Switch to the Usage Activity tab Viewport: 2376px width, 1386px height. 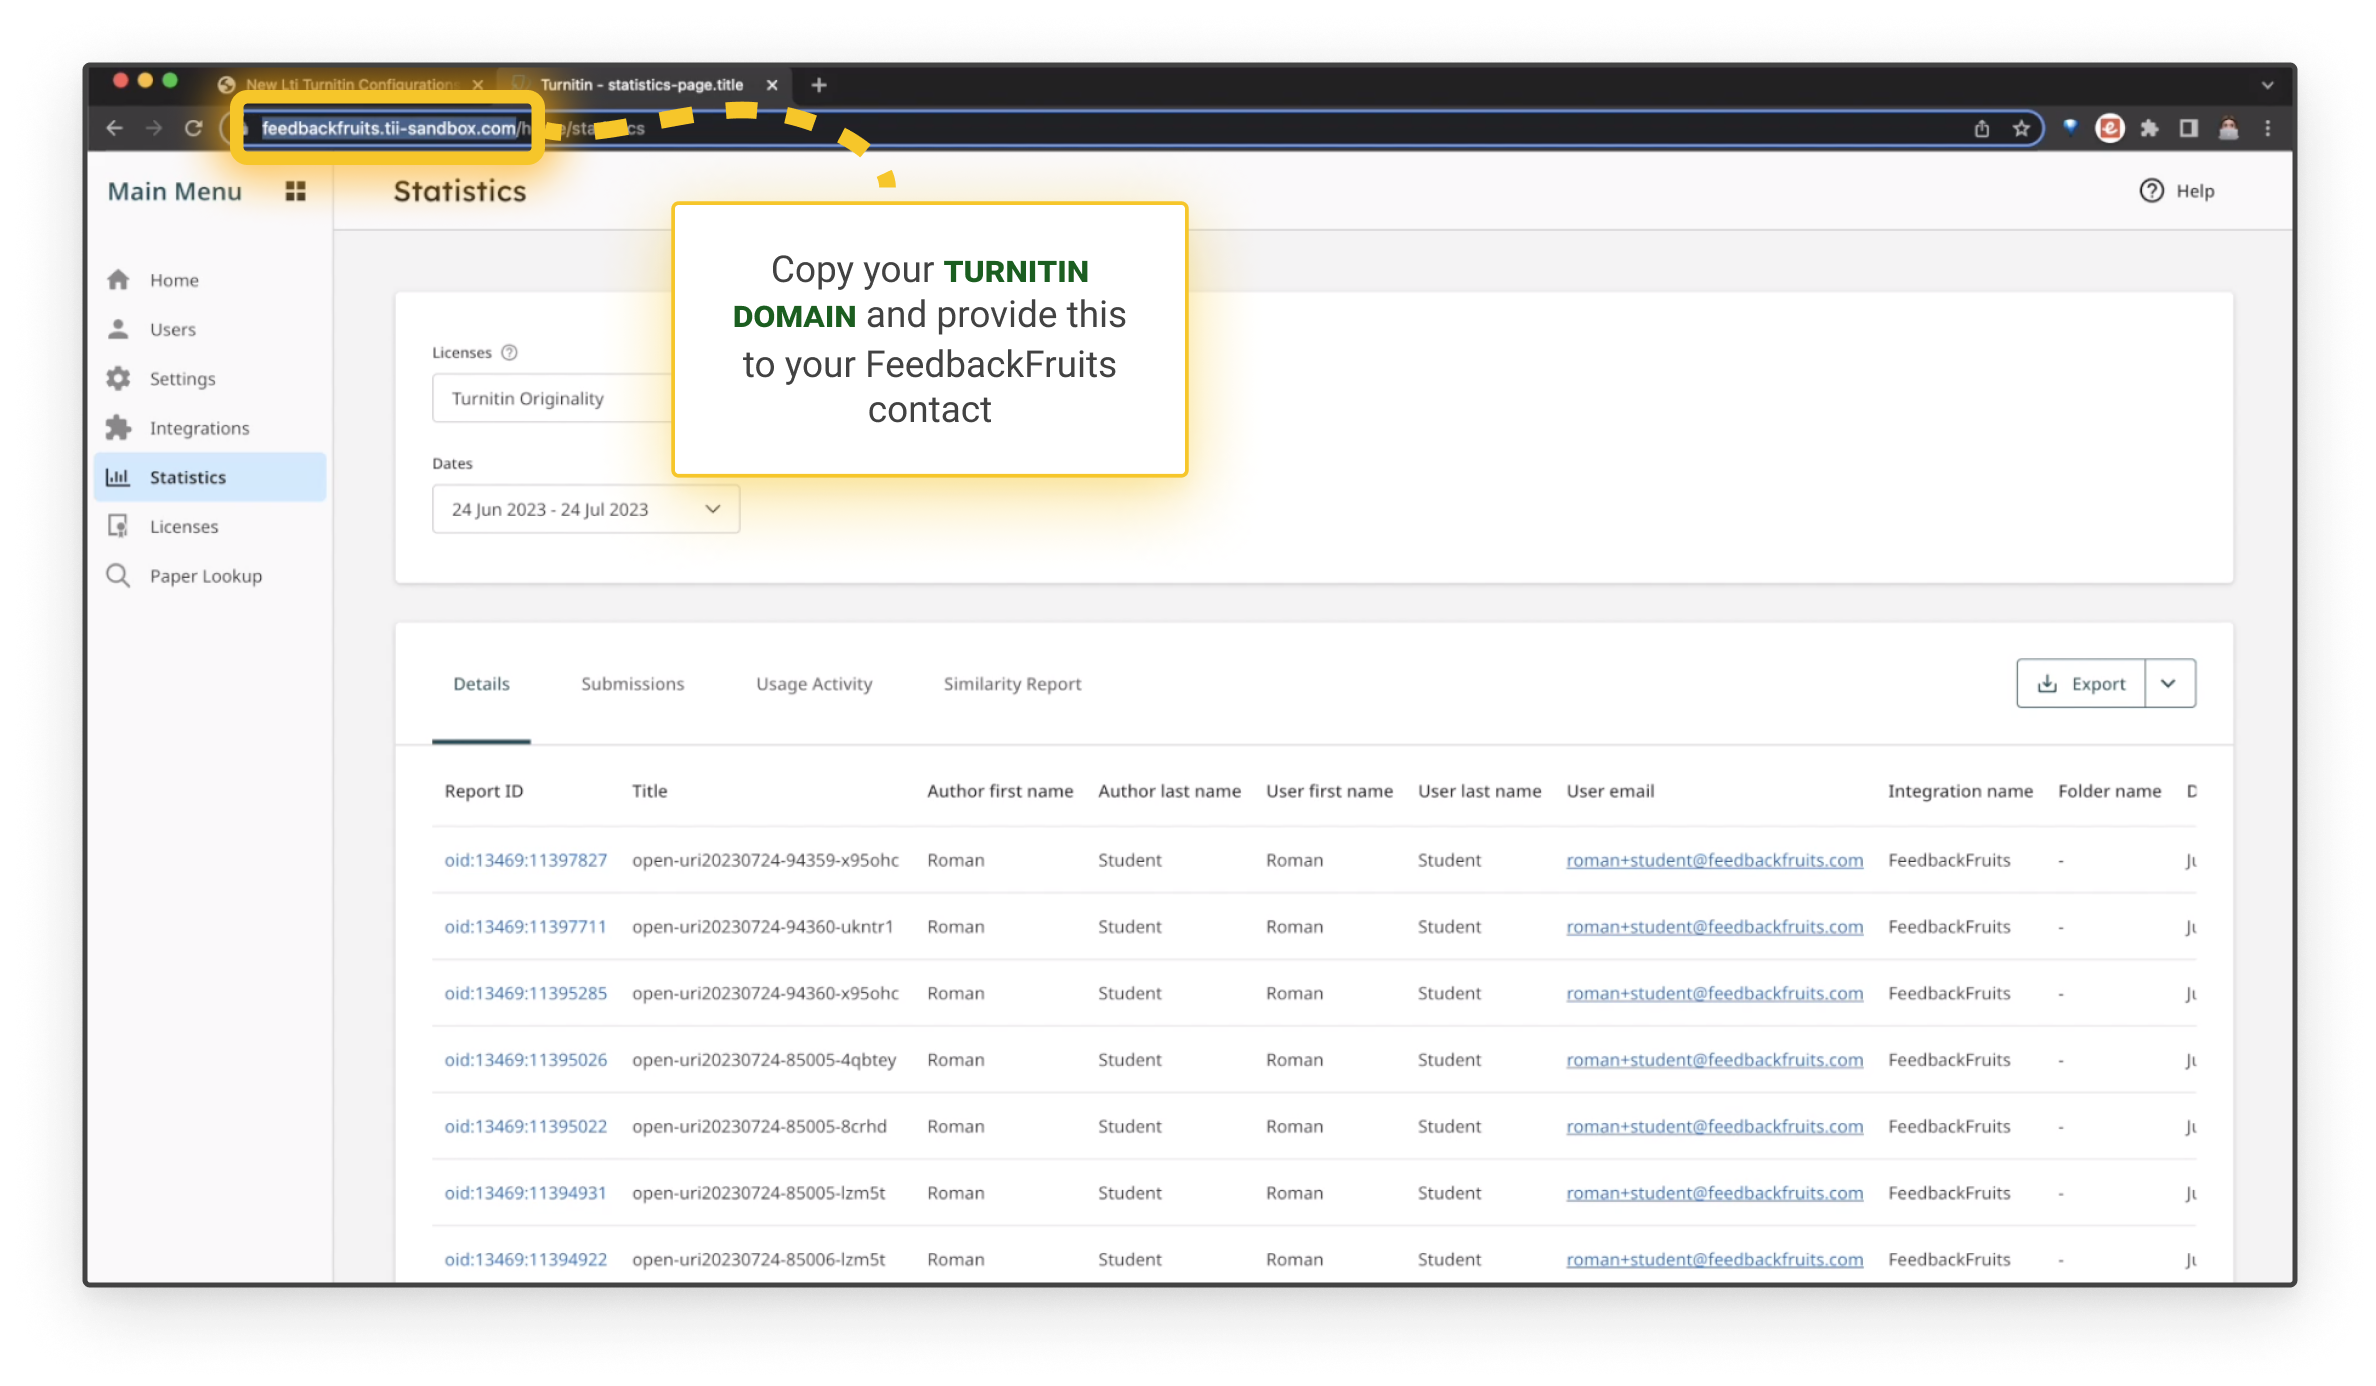[814, 684]
